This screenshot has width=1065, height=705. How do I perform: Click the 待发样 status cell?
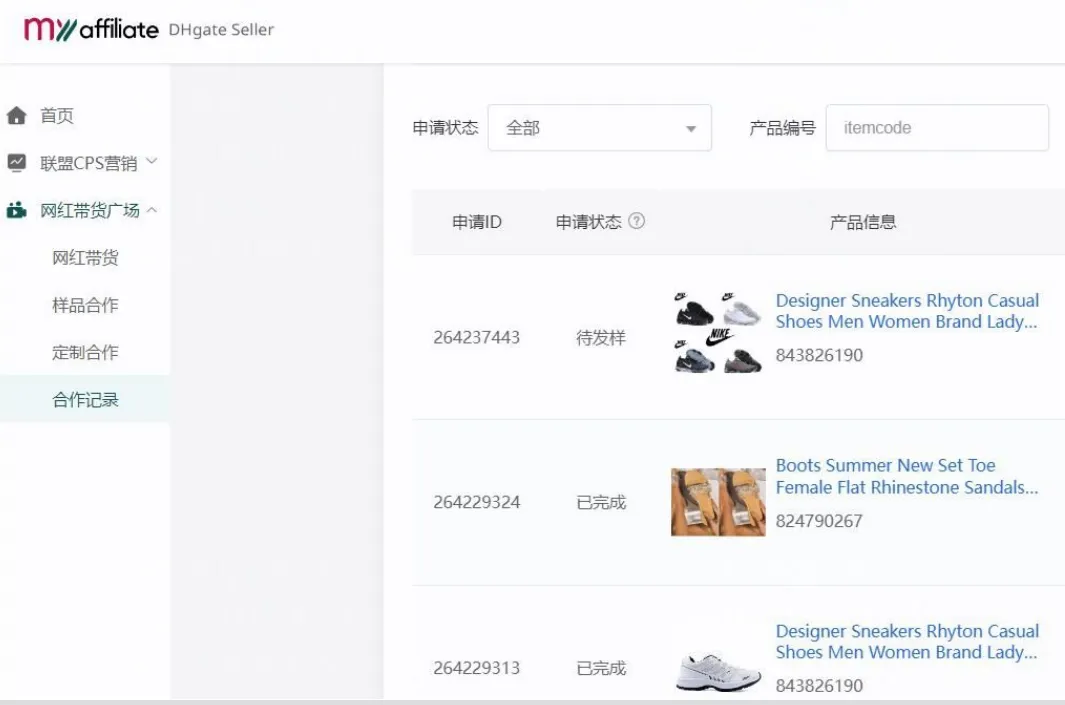coord(600,338)
